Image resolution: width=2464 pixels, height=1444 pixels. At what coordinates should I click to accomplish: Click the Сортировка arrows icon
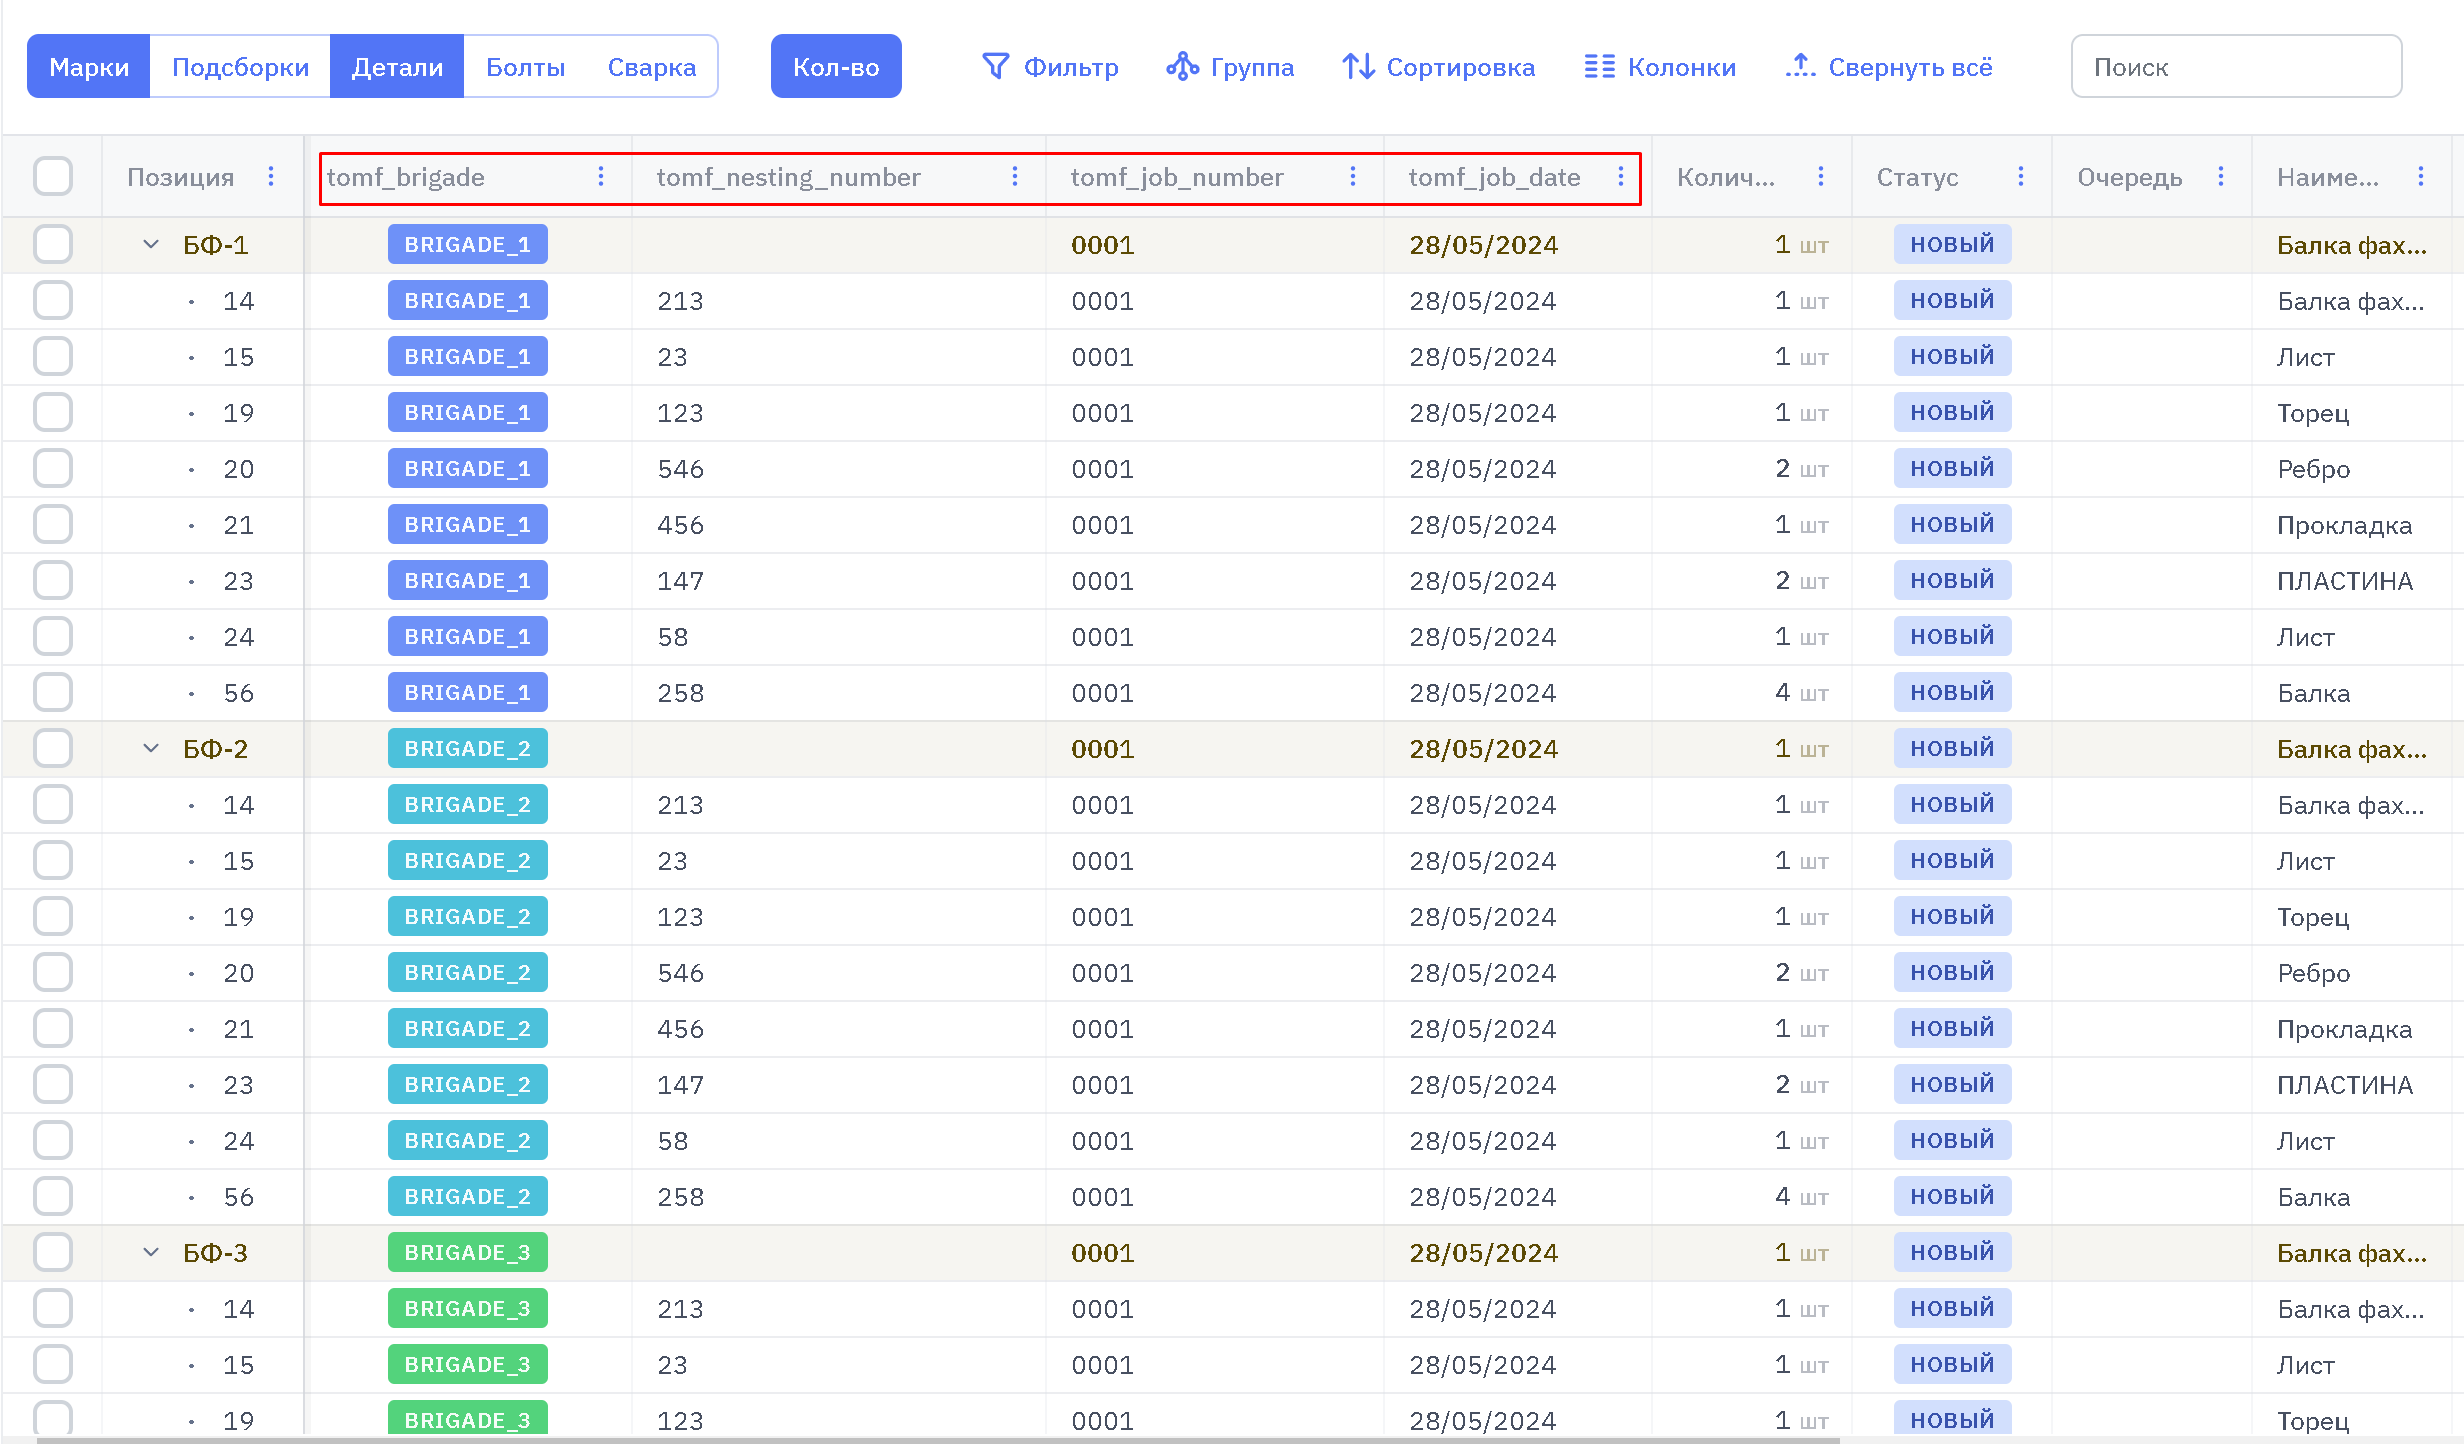[x=1358, y=66]
